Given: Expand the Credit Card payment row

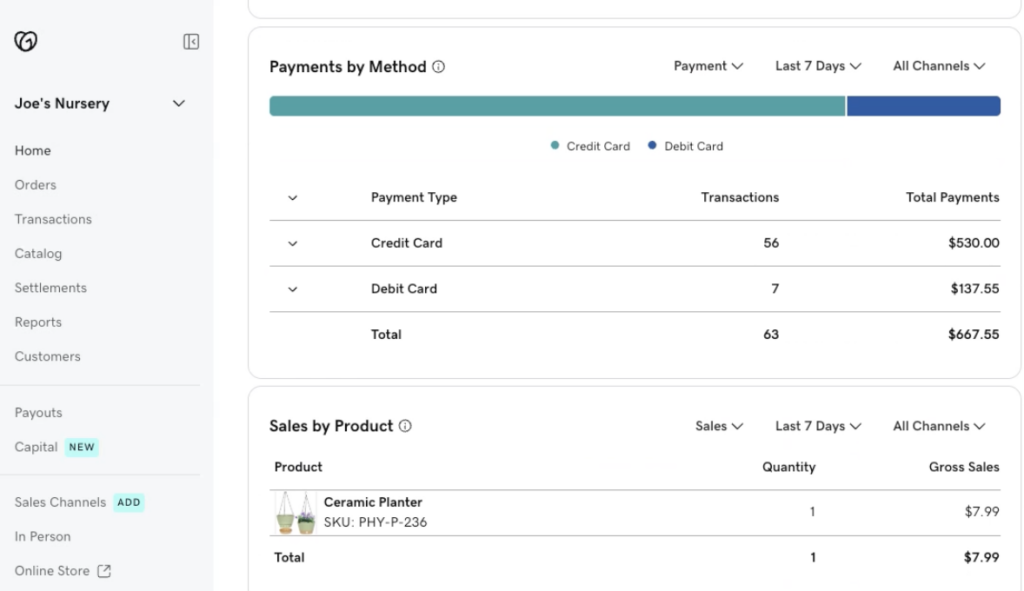Looking at the screenshot, I should (292, 243).
